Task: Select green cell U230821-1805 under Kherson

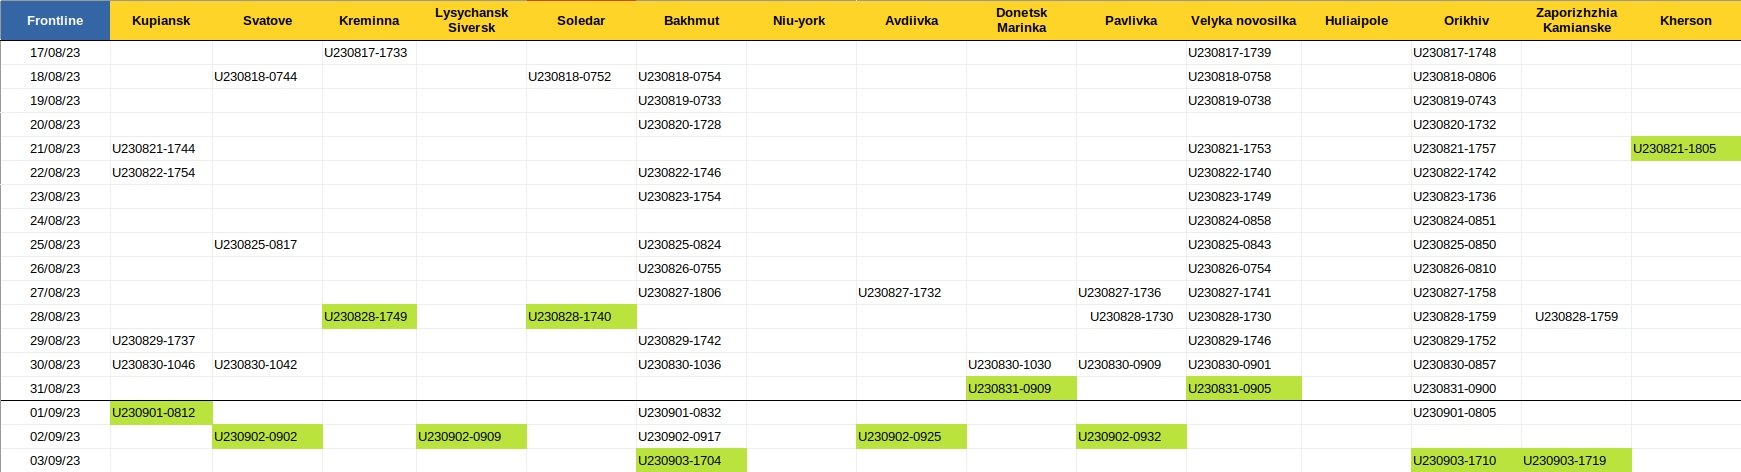Action: point(1686,149)
